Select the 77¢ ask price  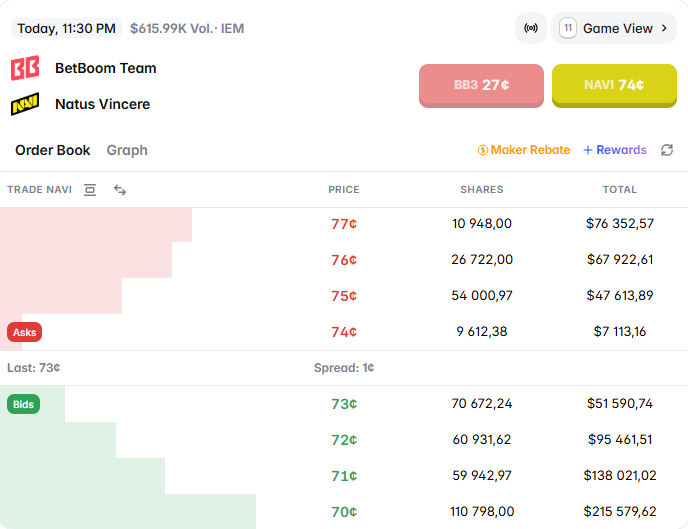point(344,224)
